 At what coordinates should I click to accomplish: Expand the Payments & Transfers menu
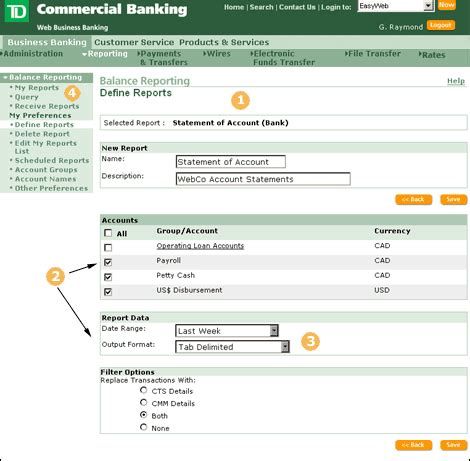point(163,58)
